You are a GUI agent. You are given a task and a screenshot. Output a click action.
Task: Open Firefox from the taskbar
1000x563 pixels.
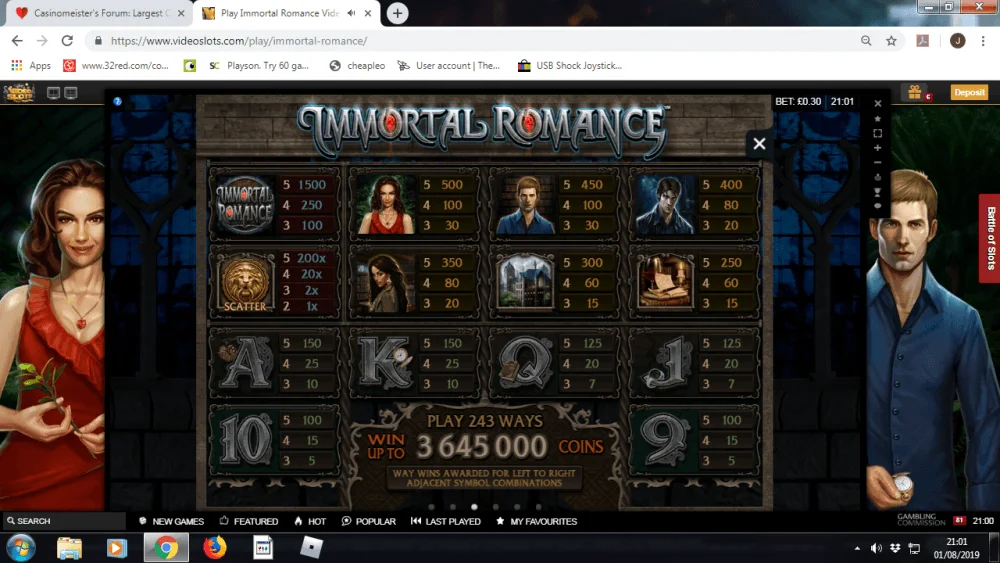pyautogui.click(x=215, y=548)
